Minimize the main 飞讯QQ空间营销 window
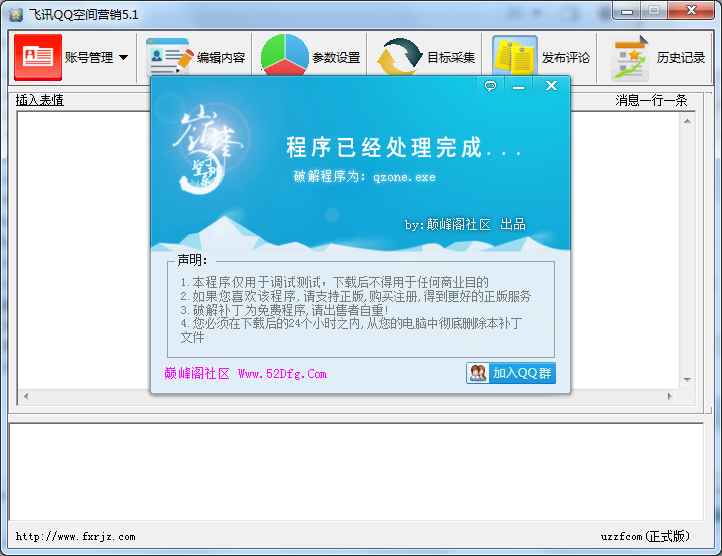This screenshot has width=722, height=556. (x=627, y=12)
